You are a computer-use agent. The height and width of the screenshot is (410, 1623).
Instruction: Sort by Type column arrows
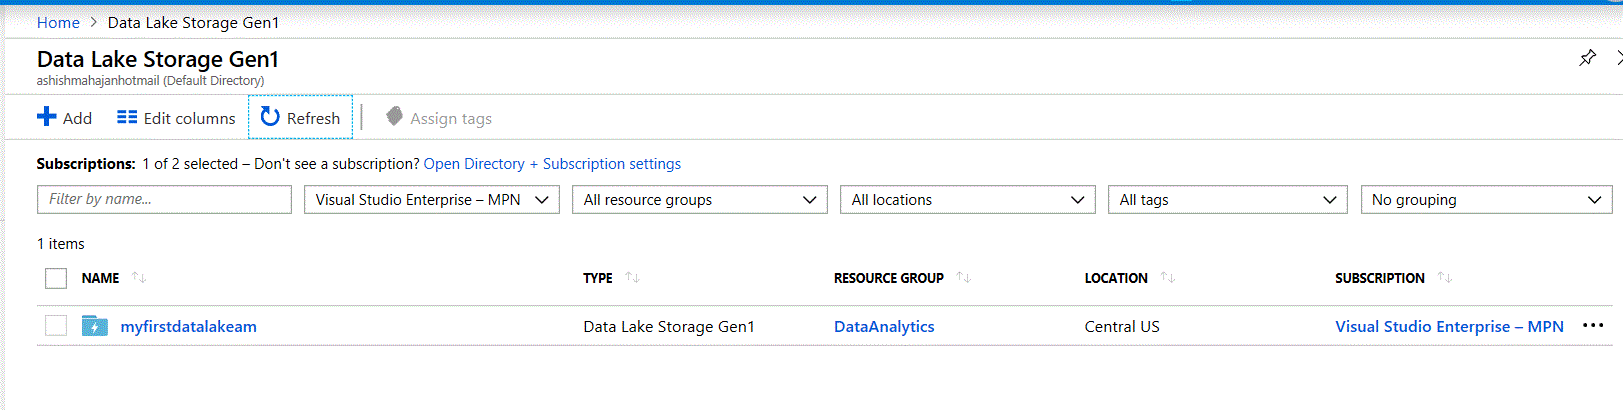(x=632, y=278)
